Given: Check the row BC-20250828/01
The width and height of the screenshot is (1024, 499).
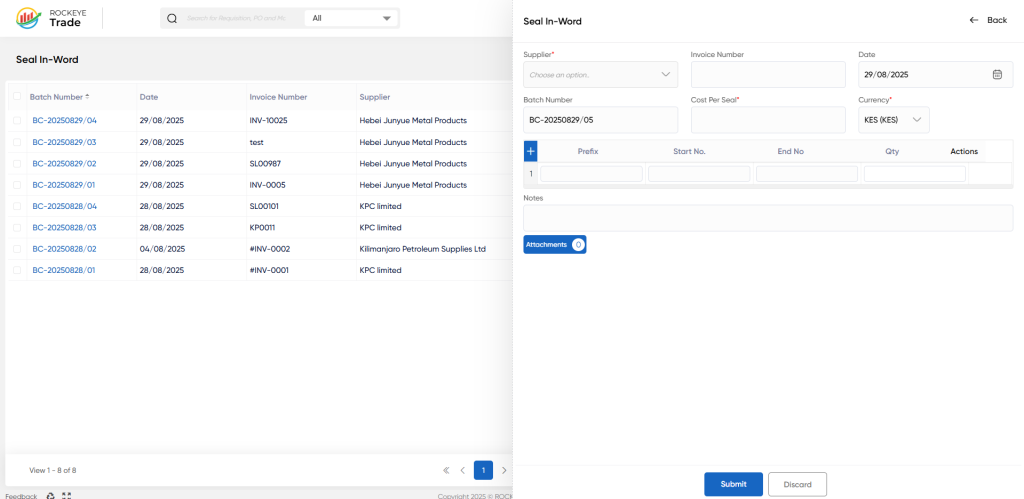Looking at the screenshot, I should (x=17, y=270).
